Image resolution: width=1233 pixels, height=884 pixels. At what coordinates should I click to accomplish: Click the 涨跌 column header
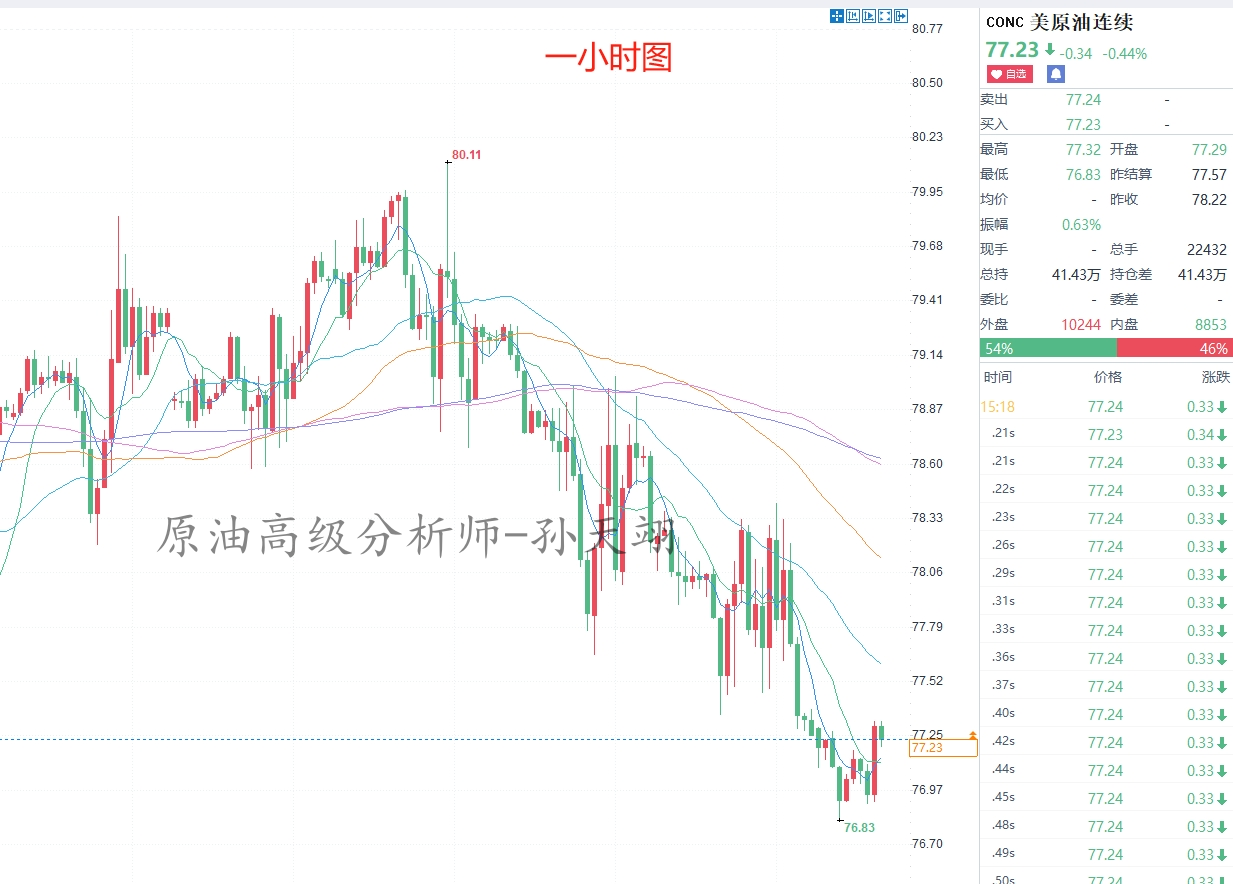coord(1215,377)
